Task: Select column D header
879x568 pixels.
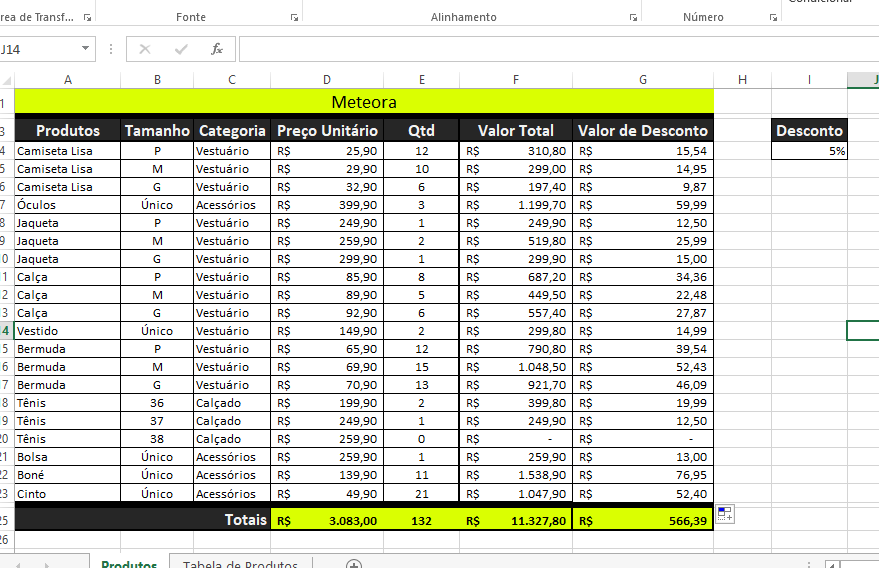Action: [x=327, y=80]
